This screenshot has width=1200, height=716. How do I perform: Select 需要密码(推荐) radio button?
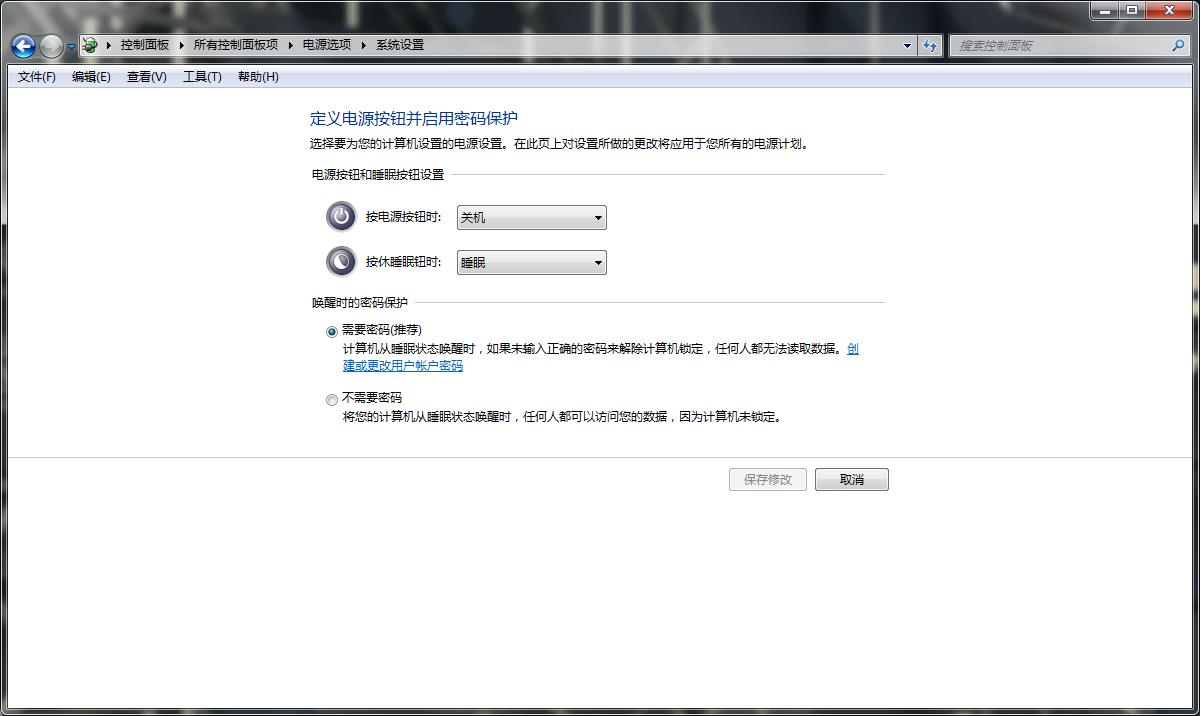[332, 331]
